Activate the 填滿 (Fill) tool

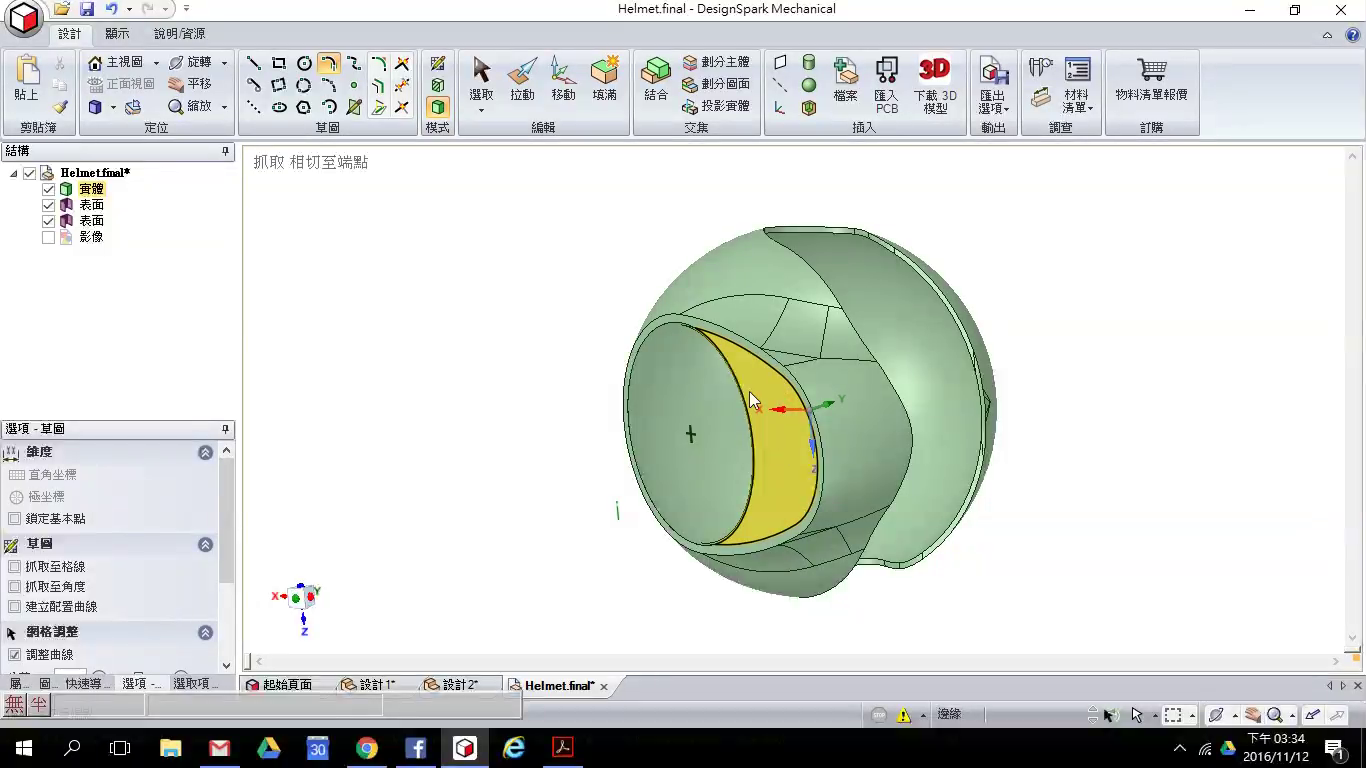tap(605, 78)
